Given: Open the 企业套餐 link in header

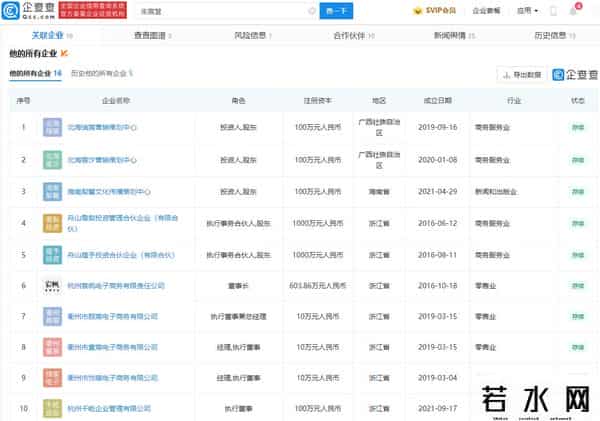Looking at the screenshot, I should tap(486, 11).
